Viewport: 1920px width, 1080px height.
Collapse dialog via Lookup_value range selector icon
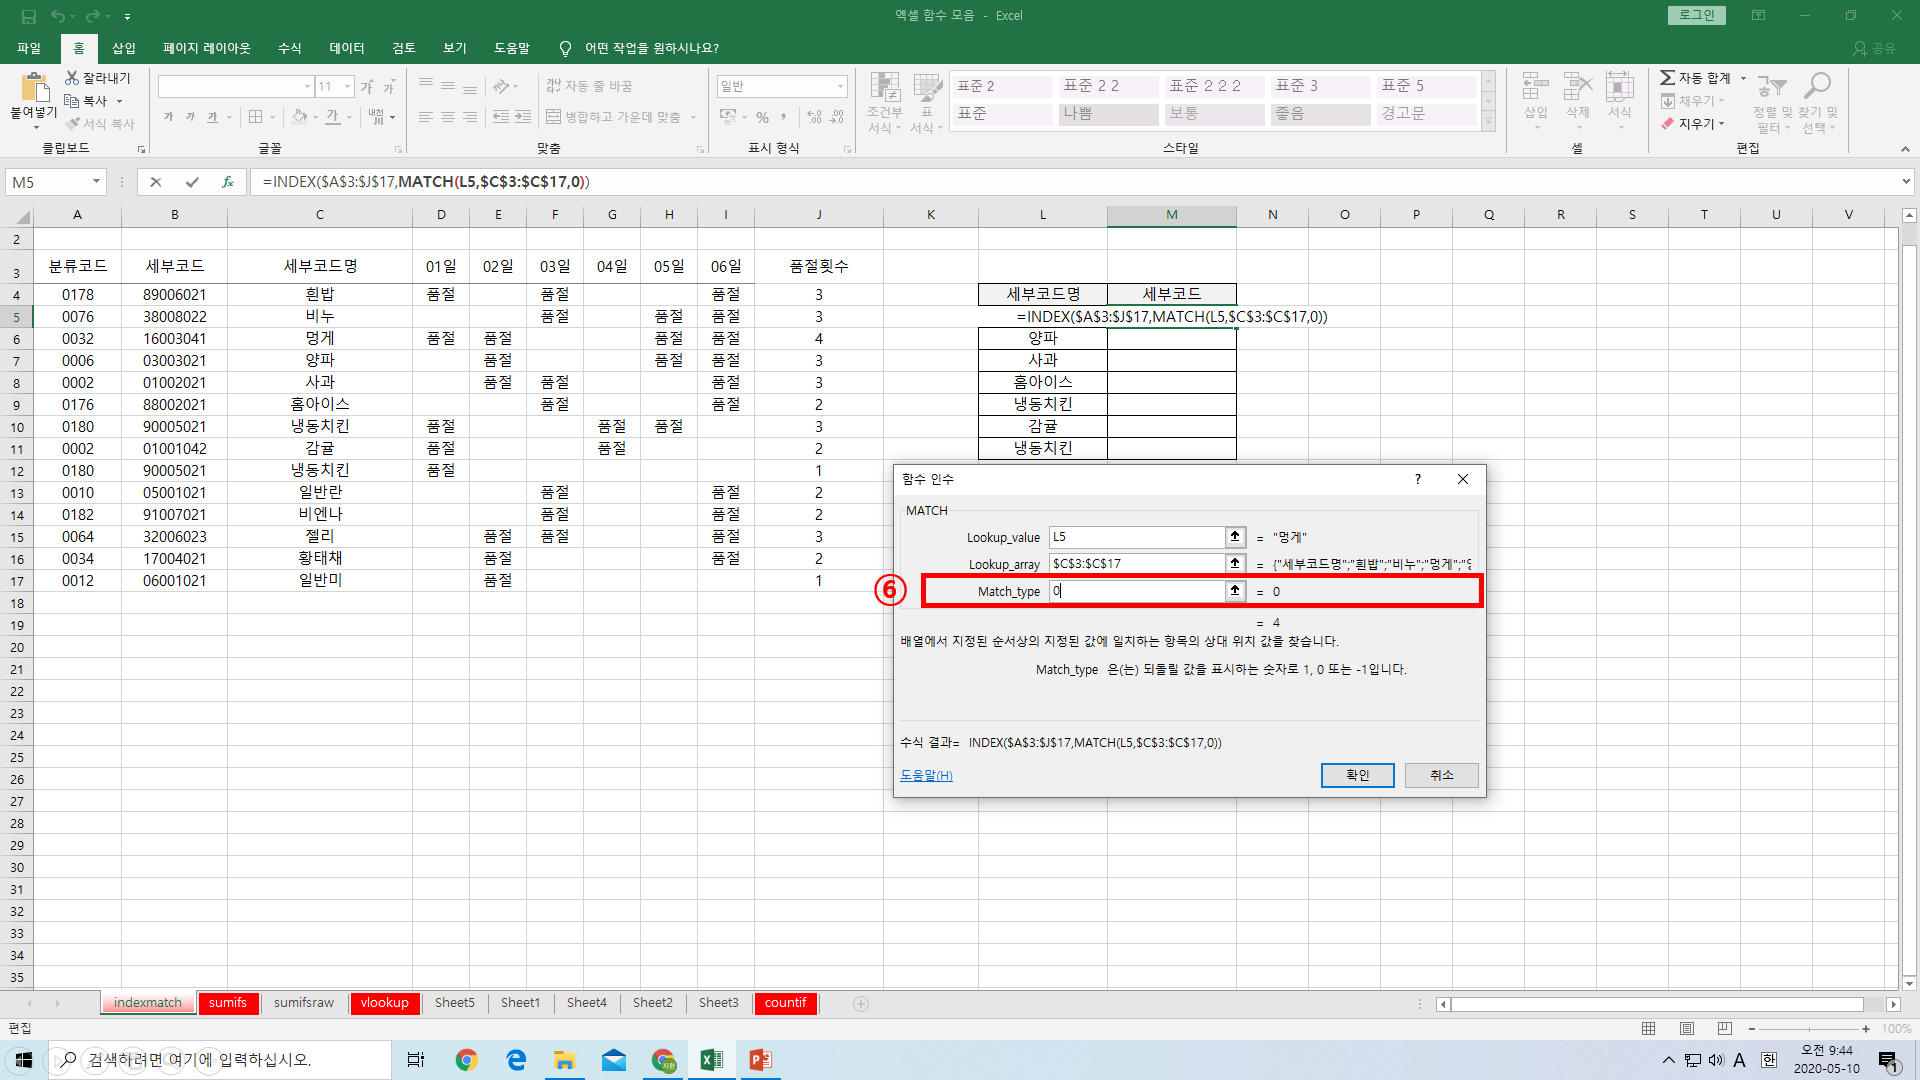click(x=1235, y=537)
